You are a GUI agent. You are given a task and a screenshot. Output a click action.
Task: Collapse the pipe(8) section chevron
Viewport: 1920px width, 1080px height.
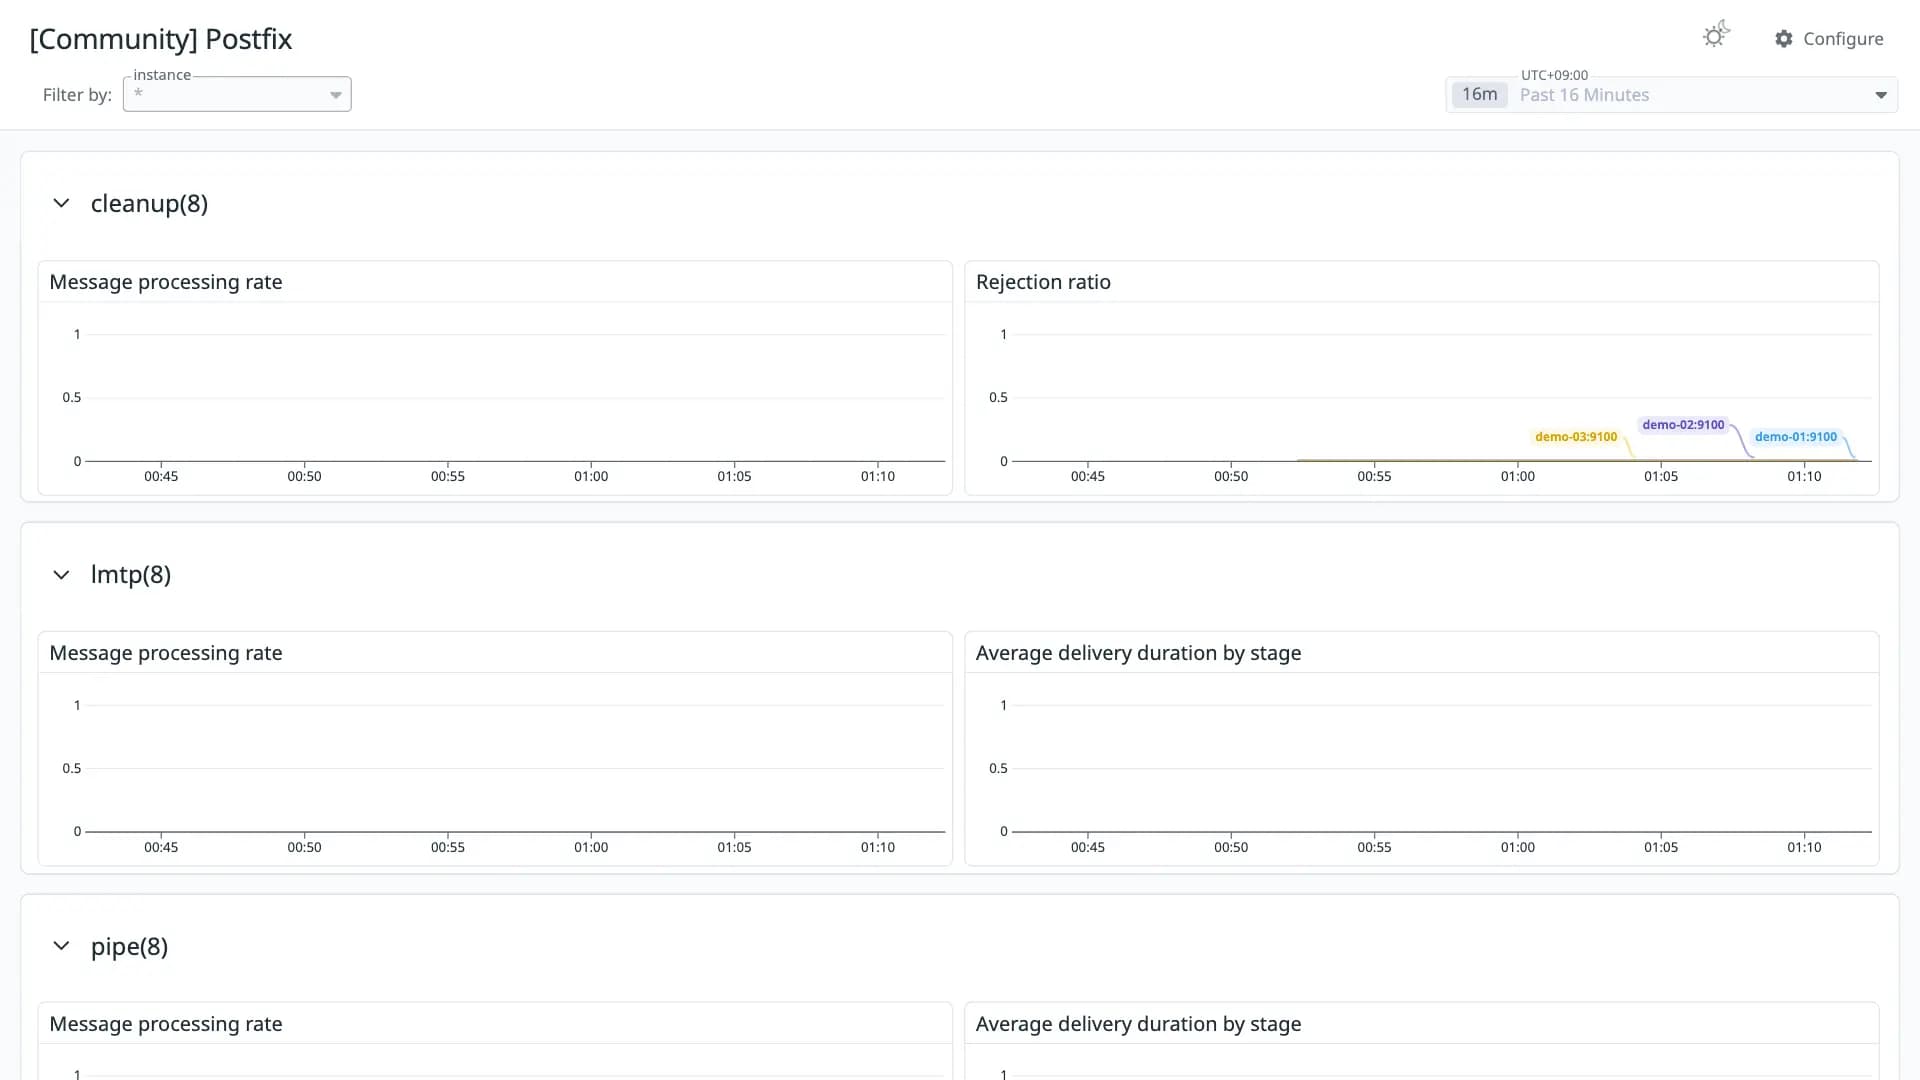click(x=61, y=946)
